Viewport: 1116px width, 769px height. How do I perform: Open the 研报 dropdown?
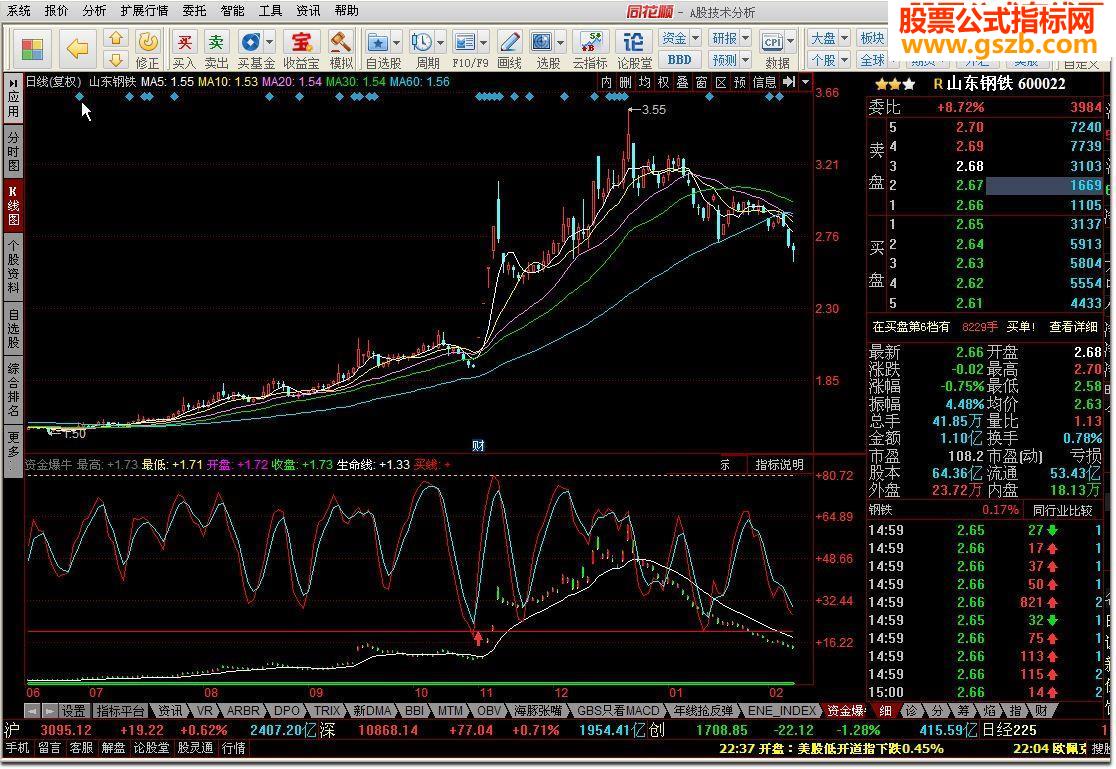click(730, 38)
